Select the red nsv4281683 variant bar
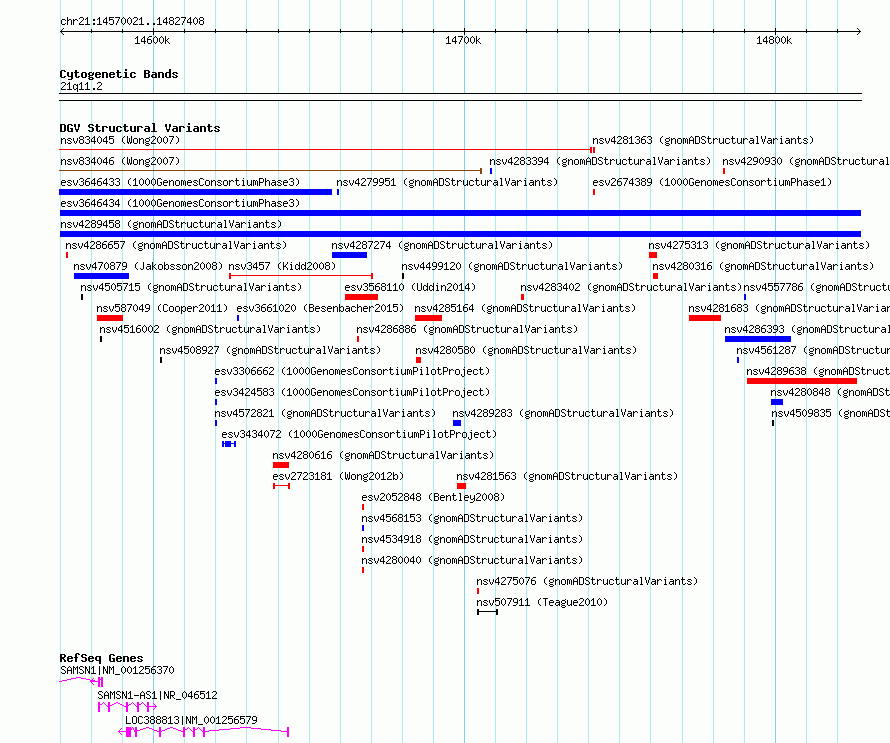The width and height of the screenshot is (890, 743). click(705, 318)
